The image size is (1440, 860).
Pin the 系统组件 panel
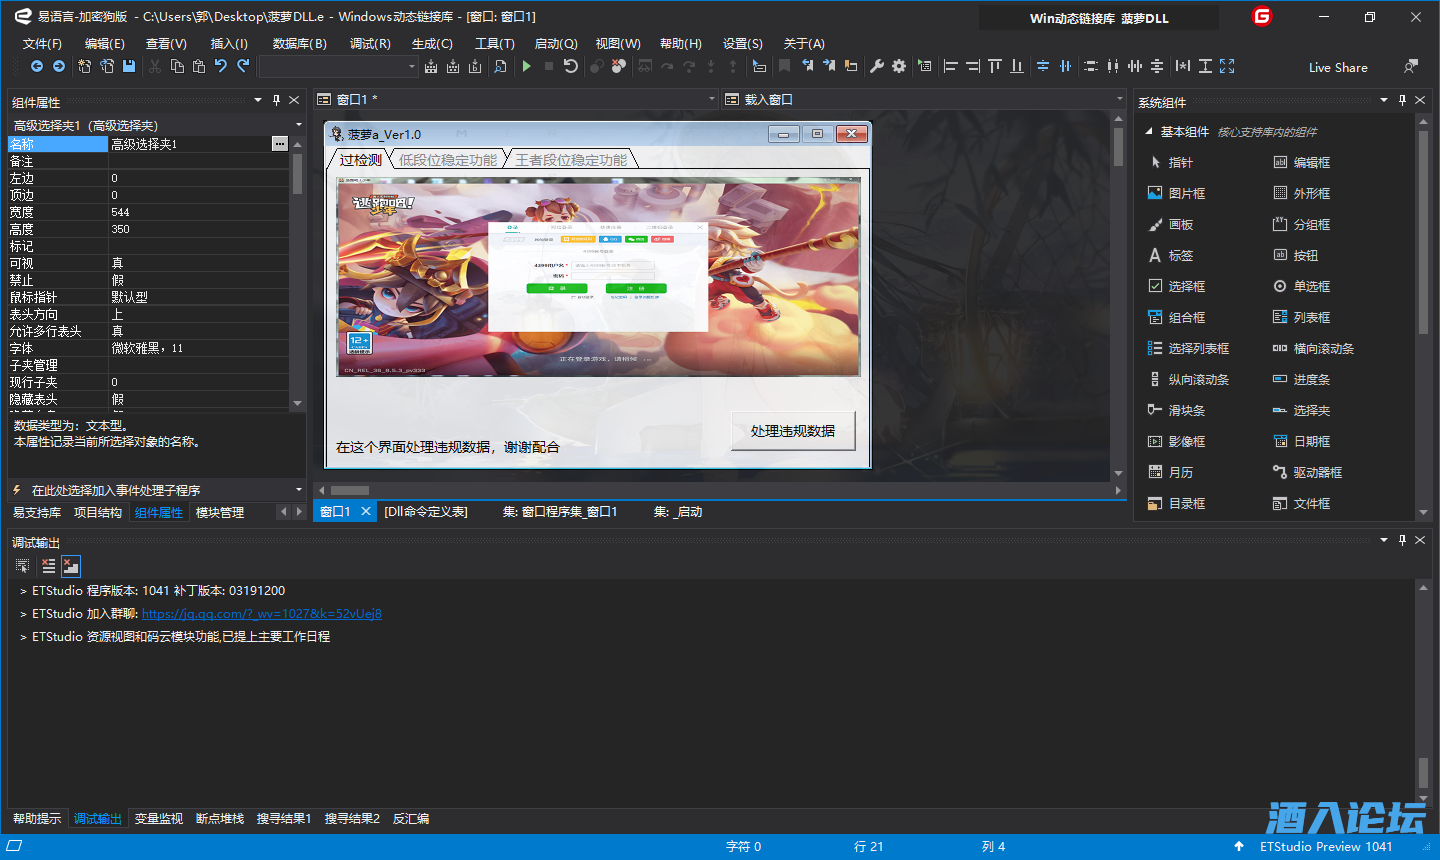(x=1402, y=100)
